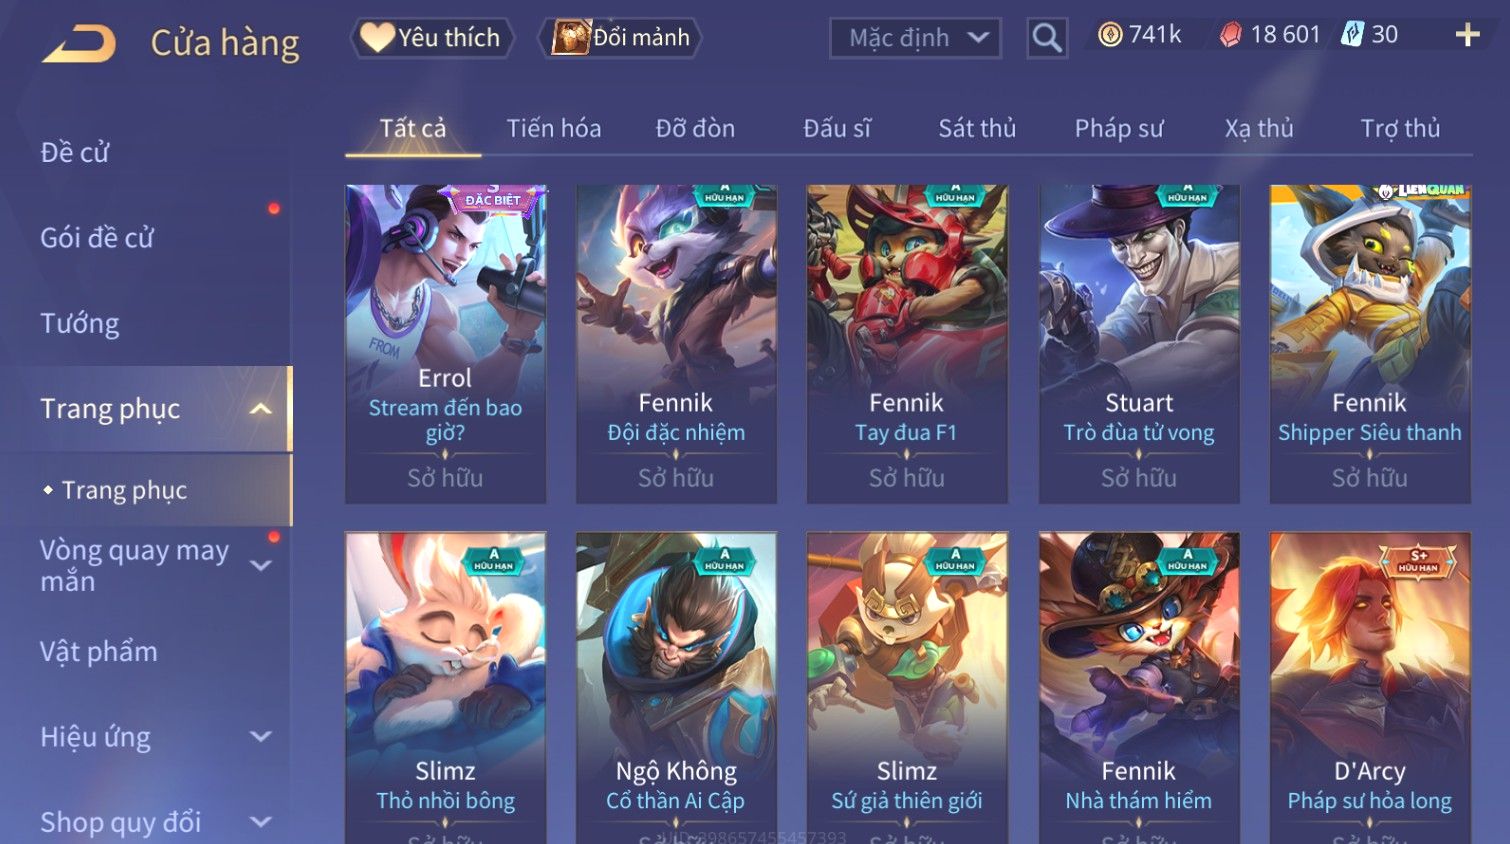Select the Stuart Trò đùa tử vong skin
1510x844 pixels.
point(1139,343)
